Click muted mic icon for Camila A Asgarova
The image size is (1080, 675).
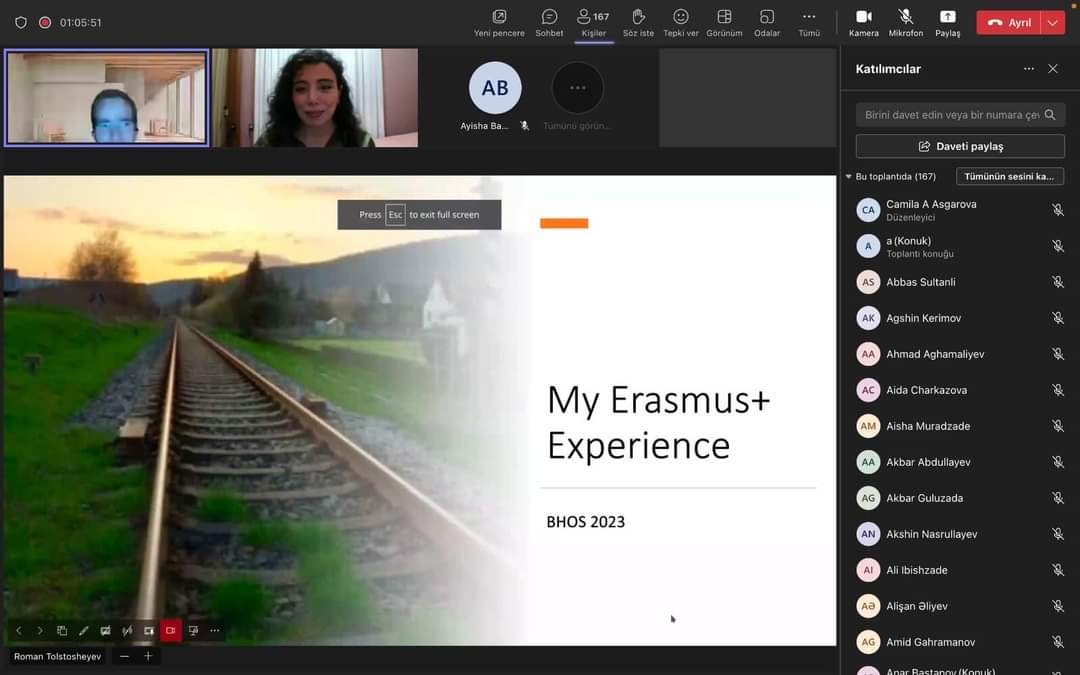pos(1058,209)
